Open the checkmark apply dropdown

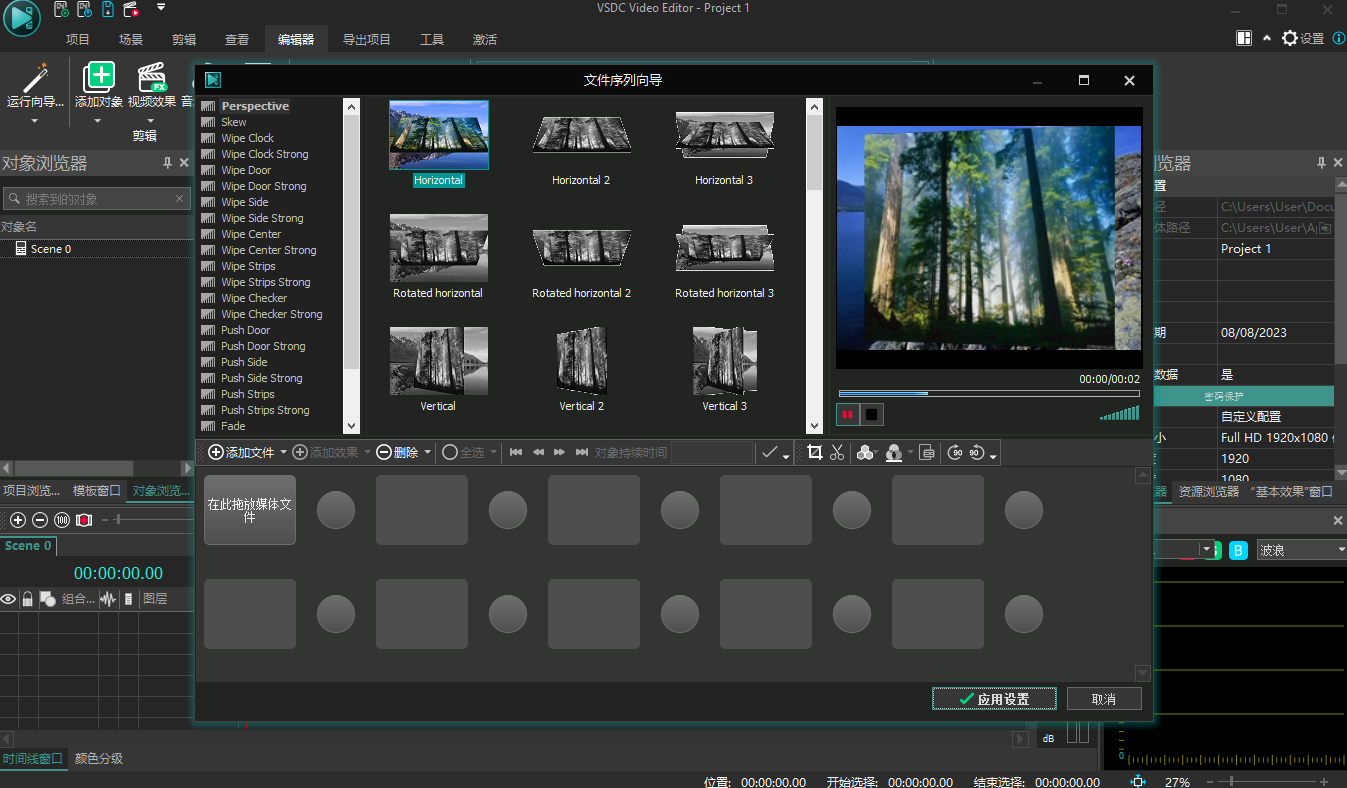coord(786,455)
